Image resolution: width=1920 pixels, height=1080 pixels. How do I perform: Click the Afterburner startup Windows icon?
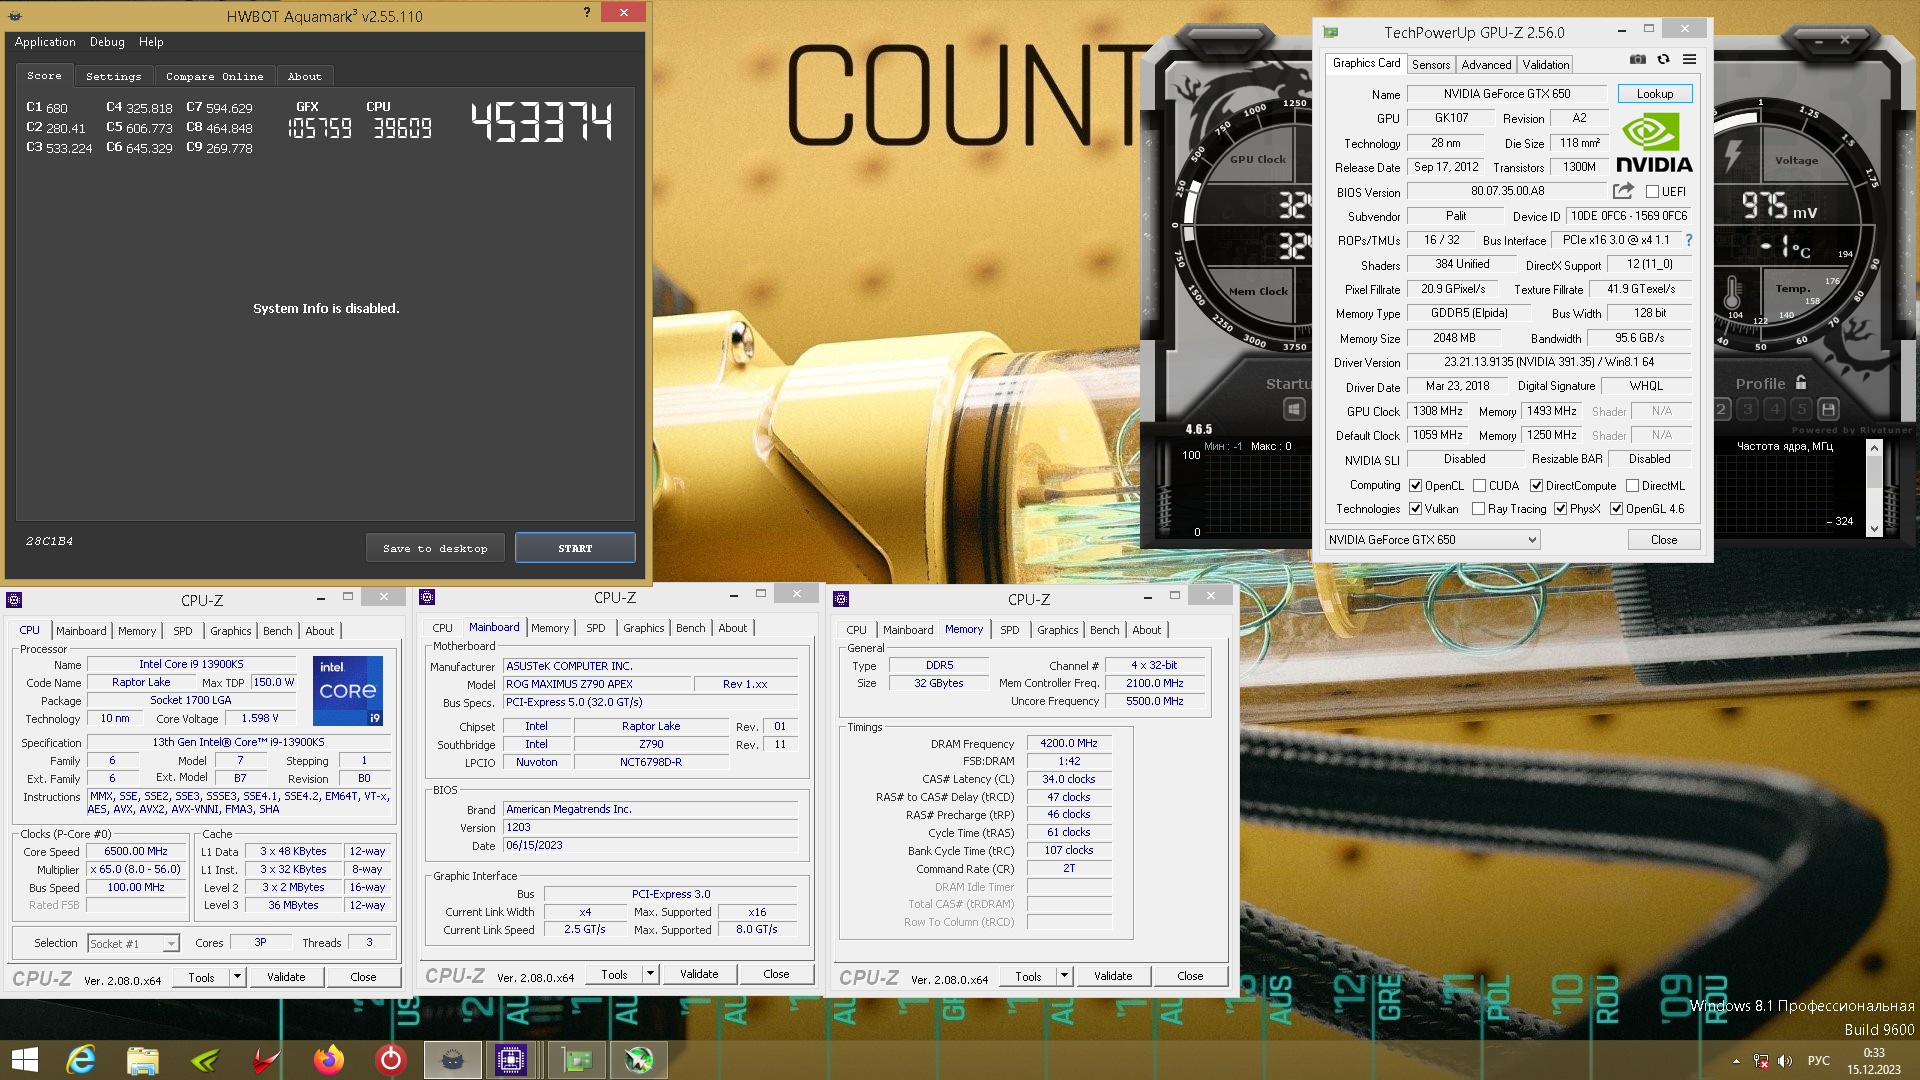tap(1294, 409)
